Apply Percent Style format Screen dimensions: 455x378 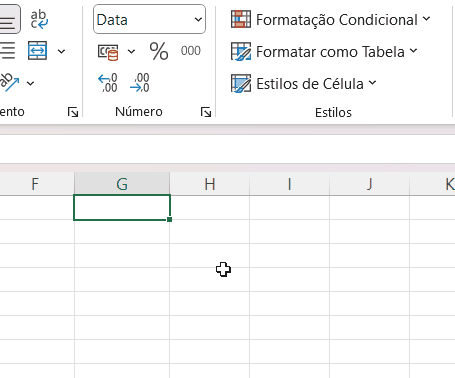pyautogui.click(x=159, y=51)
